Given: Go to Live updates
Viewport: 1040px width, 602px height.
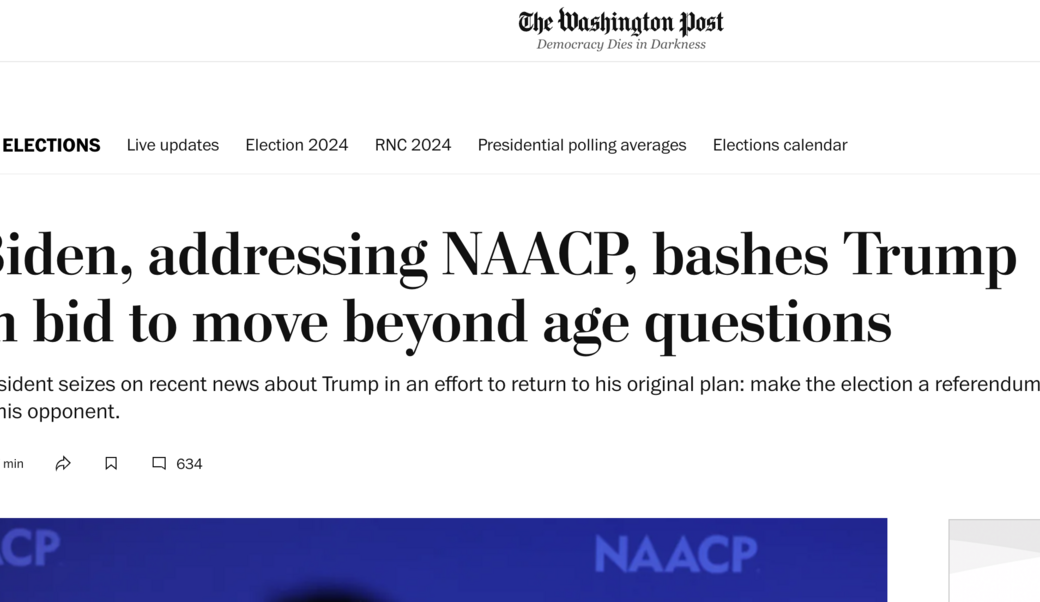Looking at the screenshot, I should pyautogui.click(x=173, y=145).
